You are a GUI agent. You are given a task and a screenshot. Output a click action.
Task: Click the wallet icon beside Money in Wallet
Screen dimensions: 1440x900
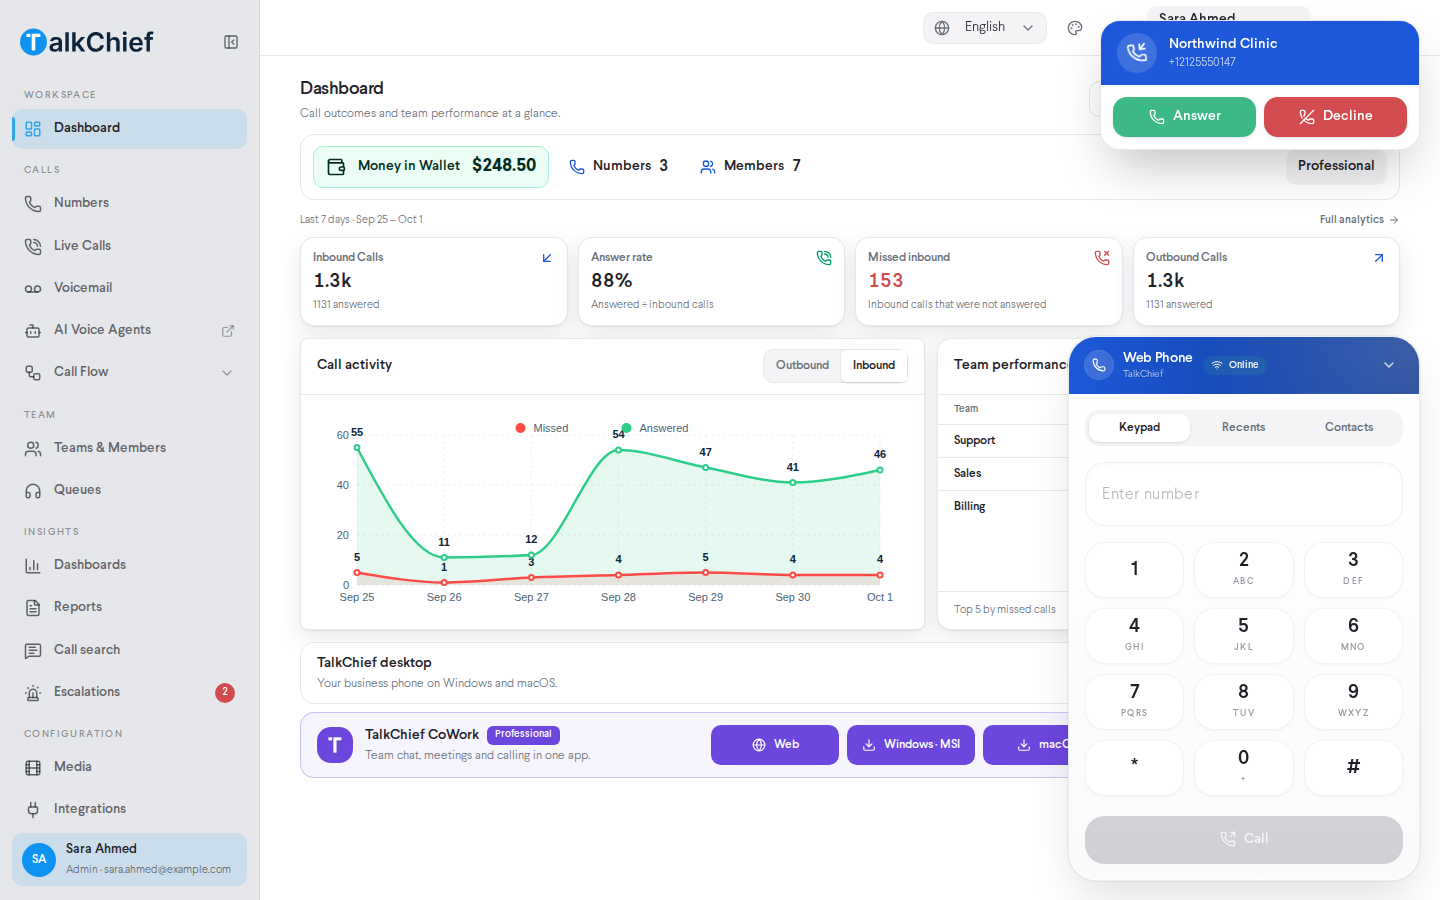(x=337, y=166)
